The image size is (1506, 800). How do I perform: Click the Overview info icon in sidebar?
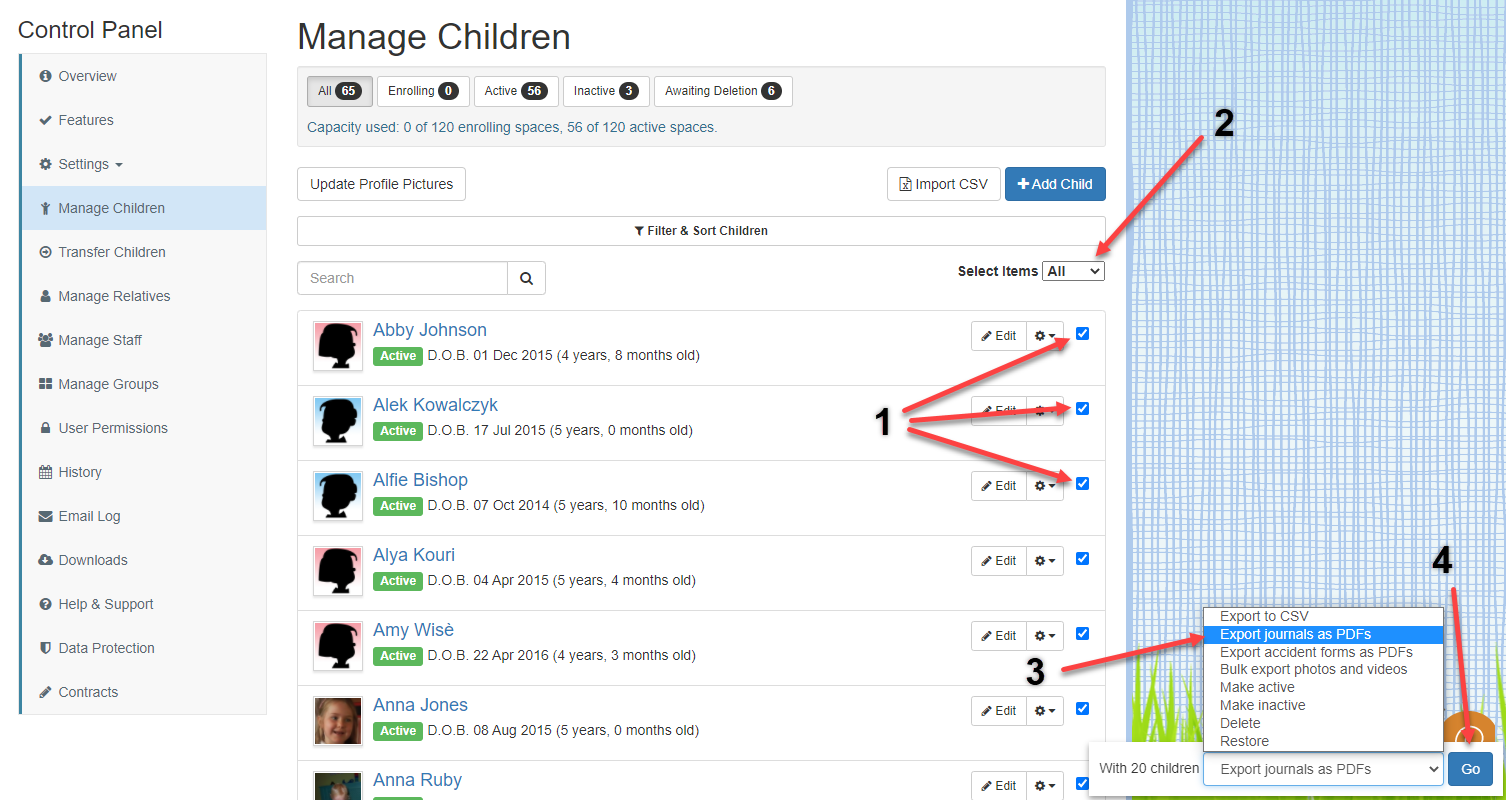[x=45, y=76]
